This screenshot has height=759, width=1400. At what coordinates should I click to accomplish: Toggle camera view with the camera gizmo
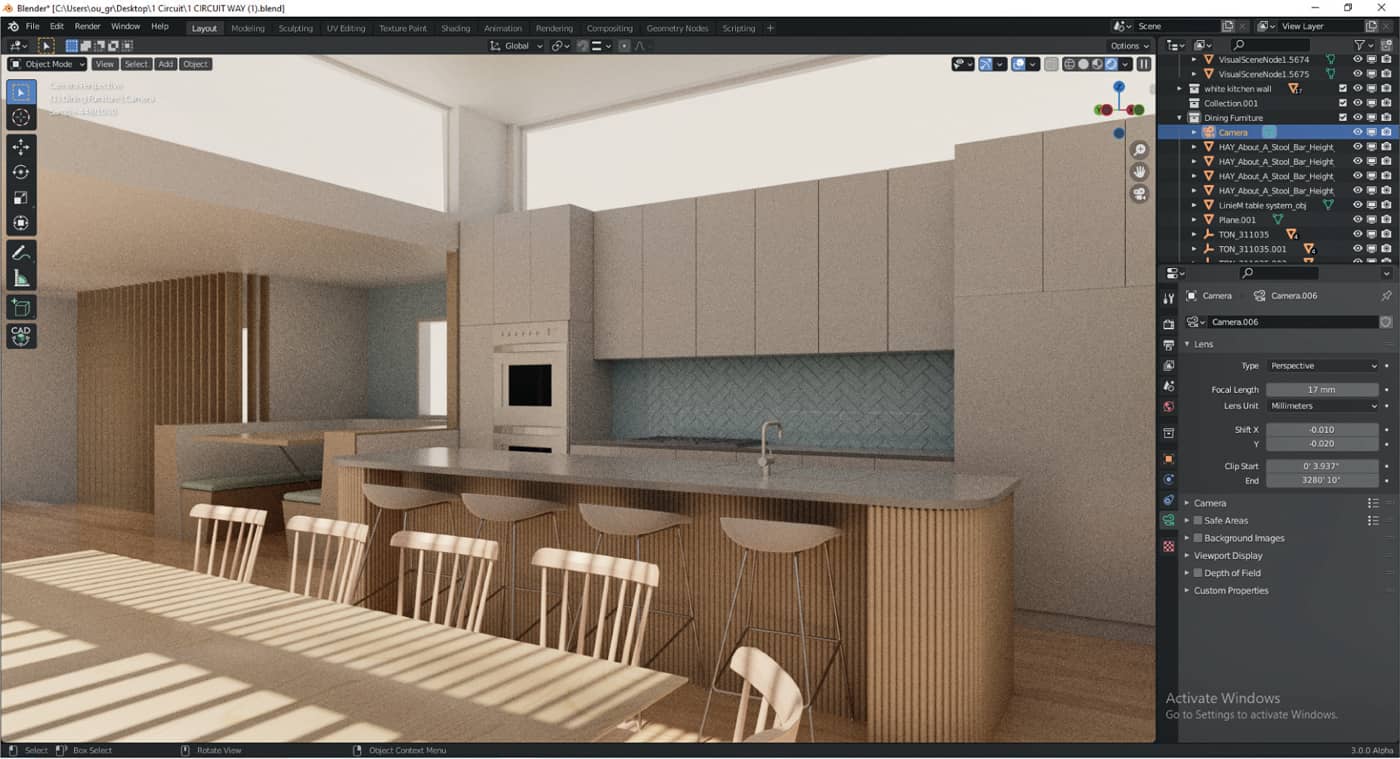click(x=1139, y=194)
